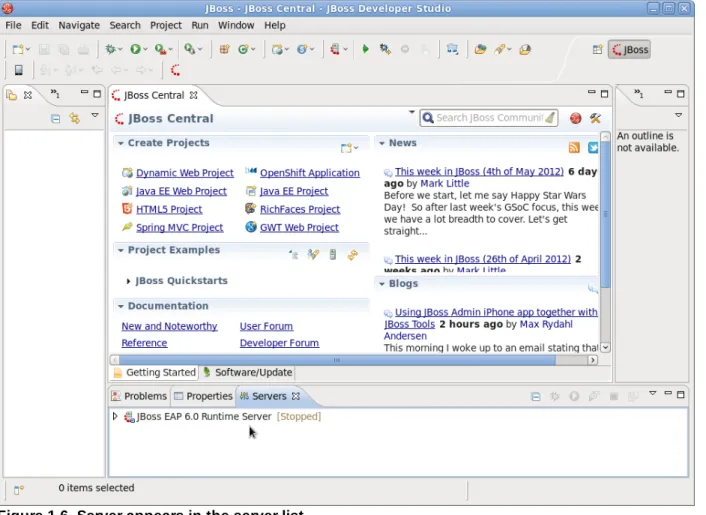
Task: Expand the JBoss Quickstarts tree
Action: [128, 281]
